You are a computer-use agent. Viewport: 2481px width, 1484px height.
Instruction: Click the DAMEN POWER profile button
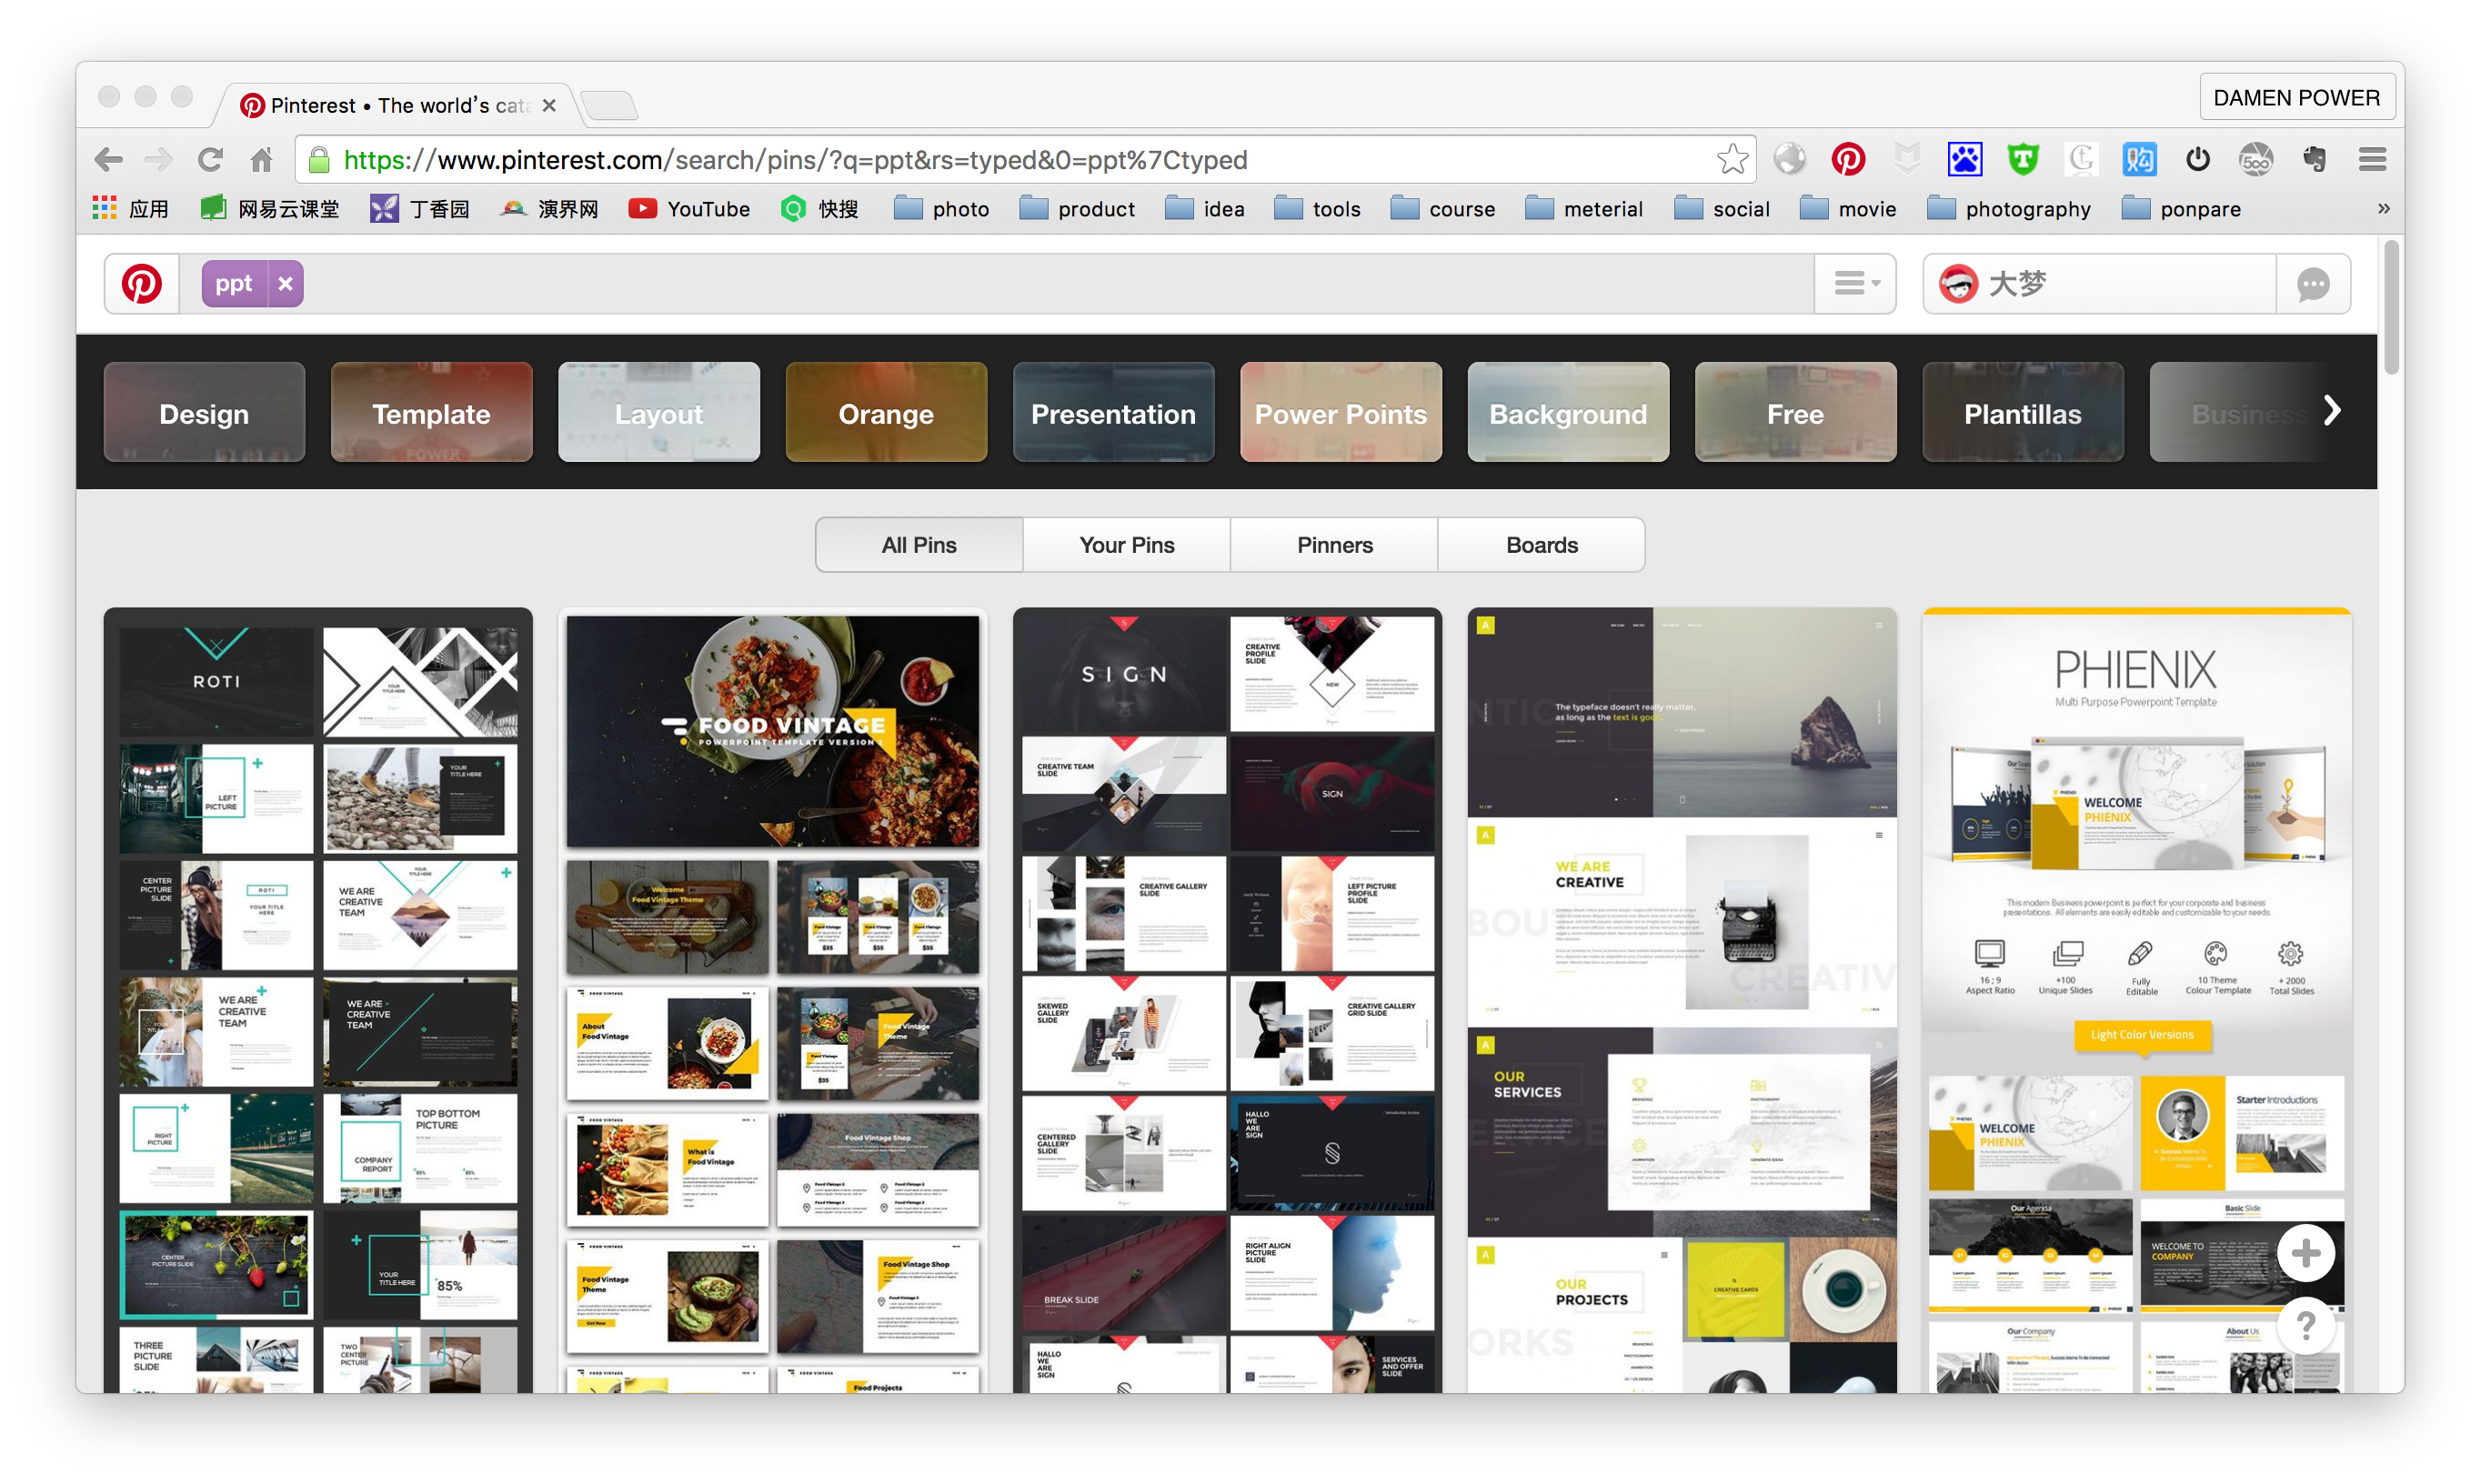2296,98
